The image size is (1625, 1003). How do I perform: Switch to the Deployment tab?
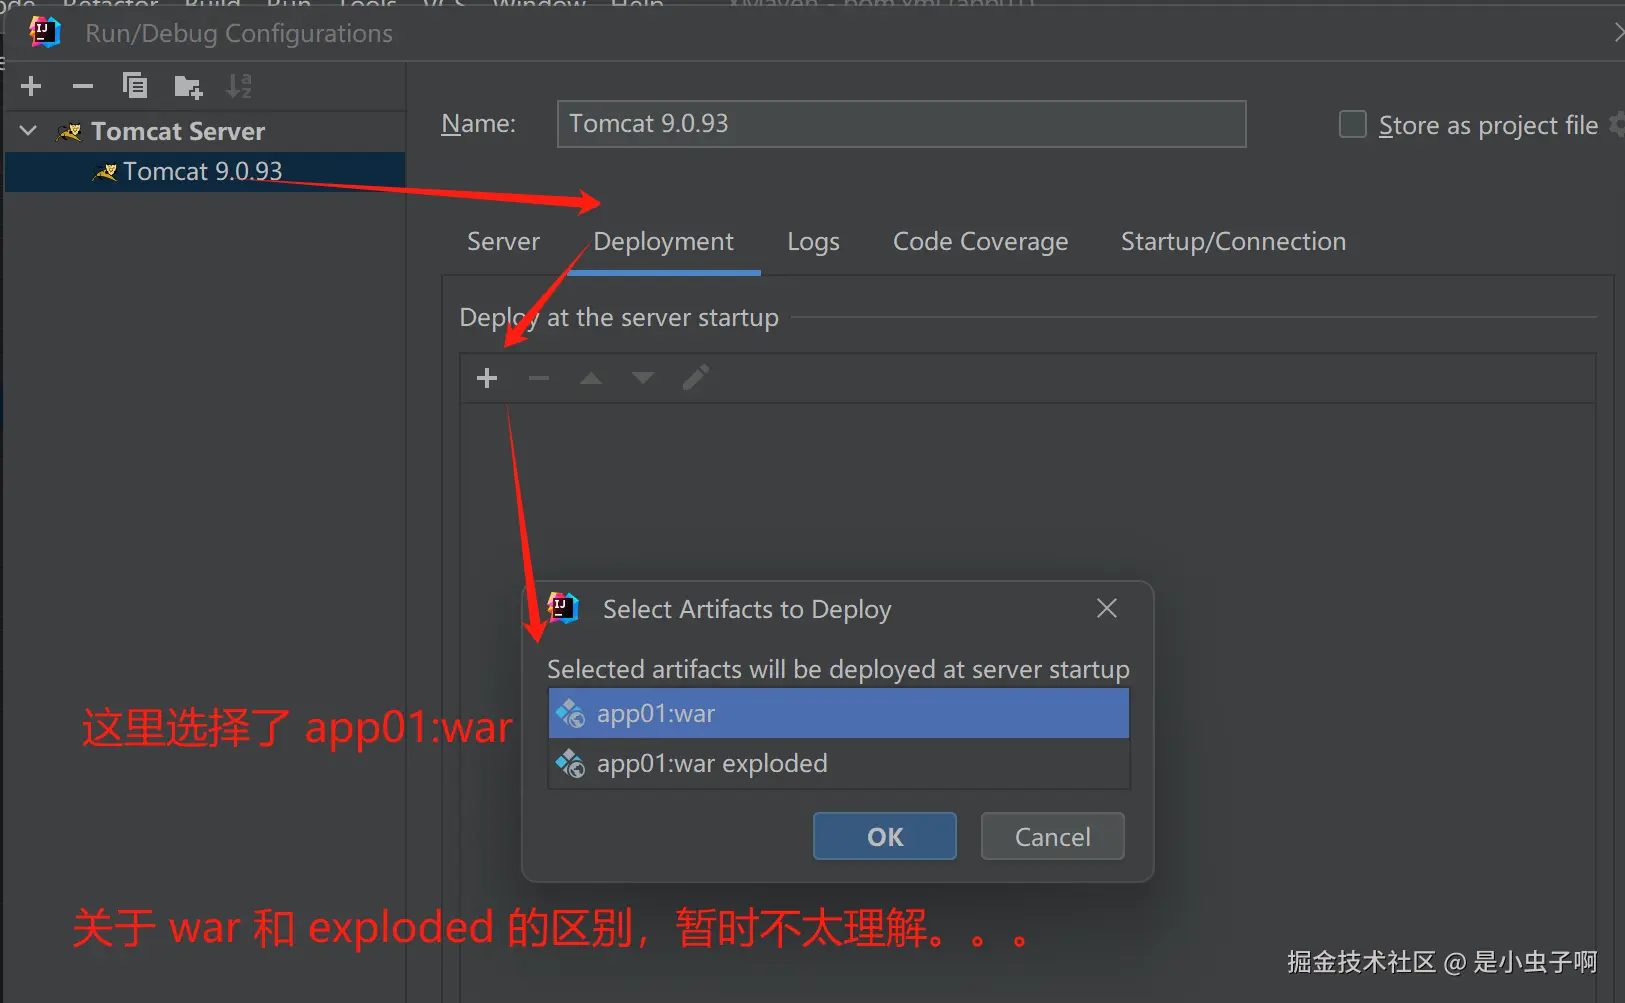click(663, 242)
